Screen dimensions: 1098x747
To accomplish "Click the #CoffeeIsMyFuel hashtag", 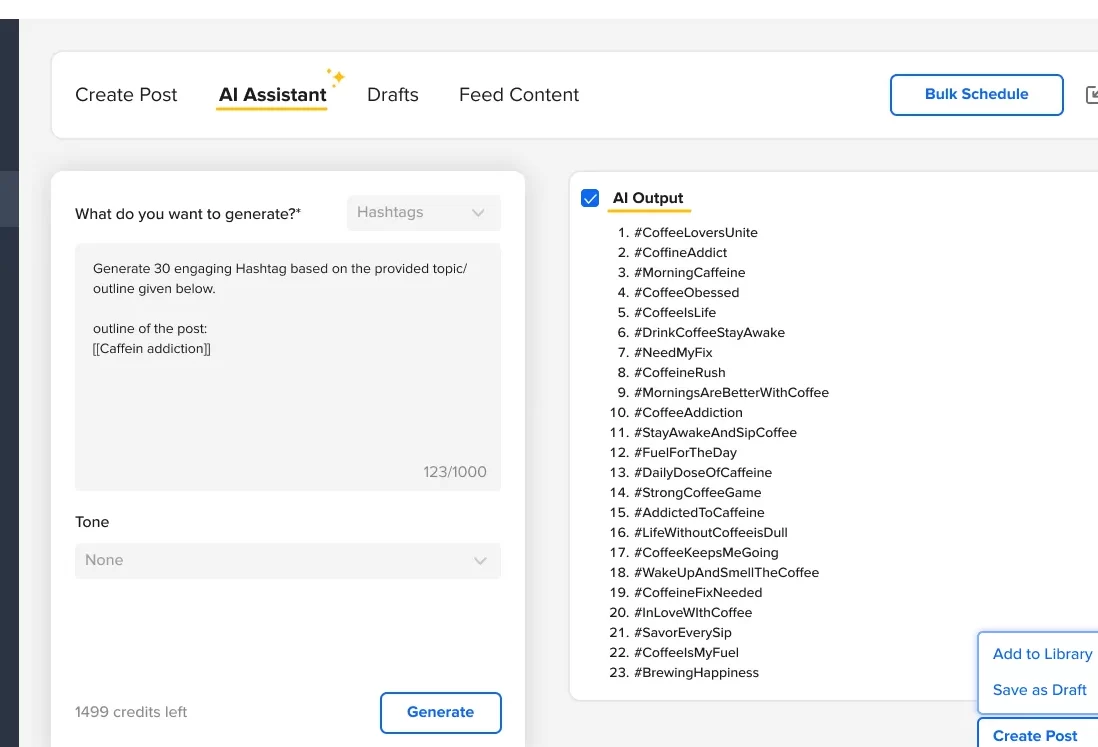I will click(686, 652).
